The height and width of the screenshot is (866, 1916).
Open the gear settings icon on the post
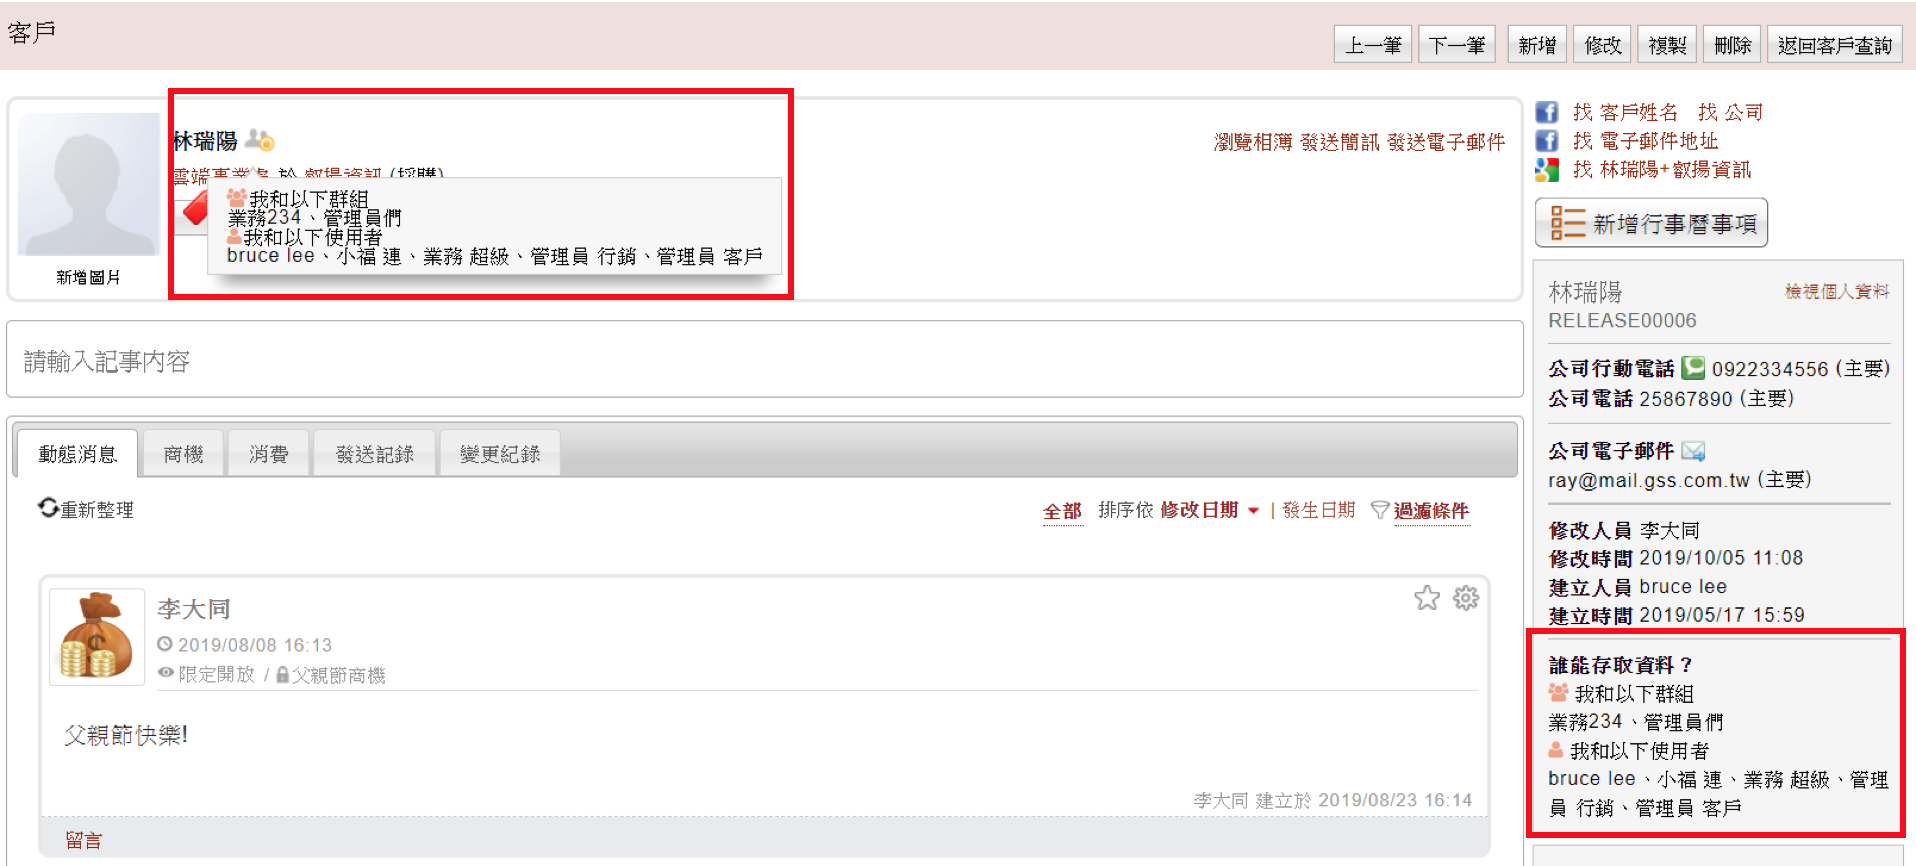(x=1466, y=598)
